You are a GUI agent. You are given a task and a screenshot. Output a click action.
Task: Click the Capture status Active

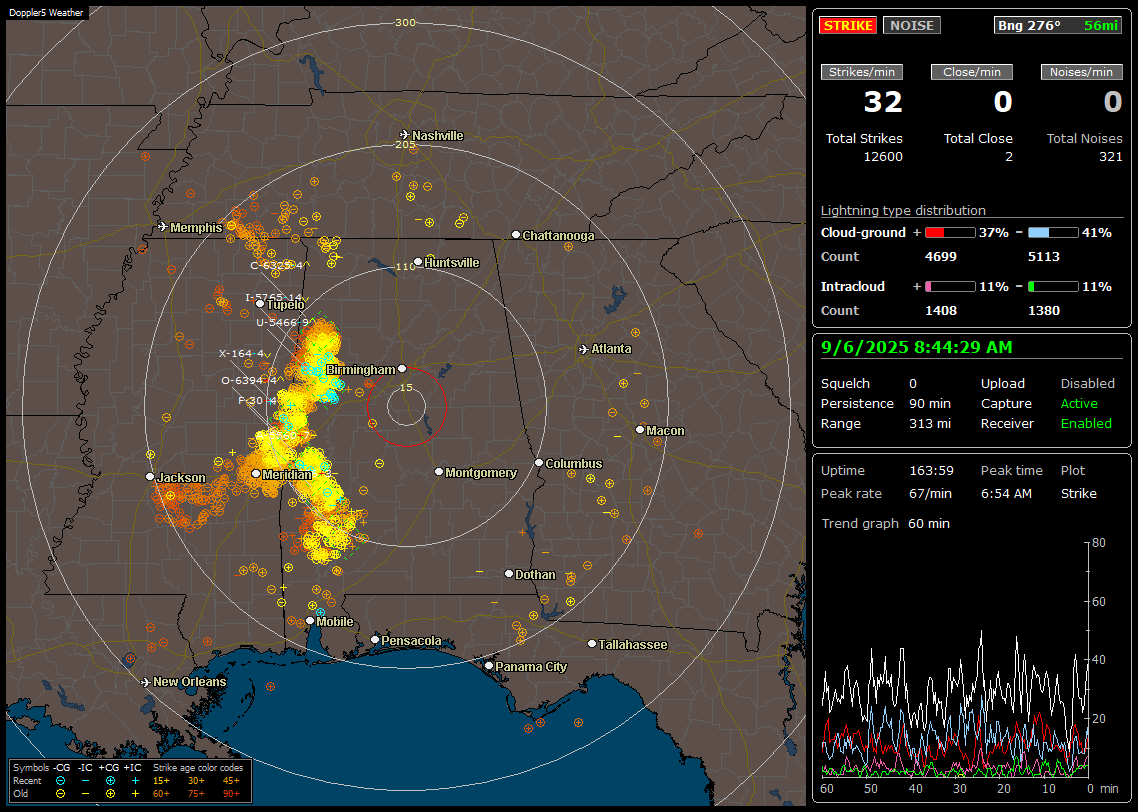click(x=1079, y=403)
